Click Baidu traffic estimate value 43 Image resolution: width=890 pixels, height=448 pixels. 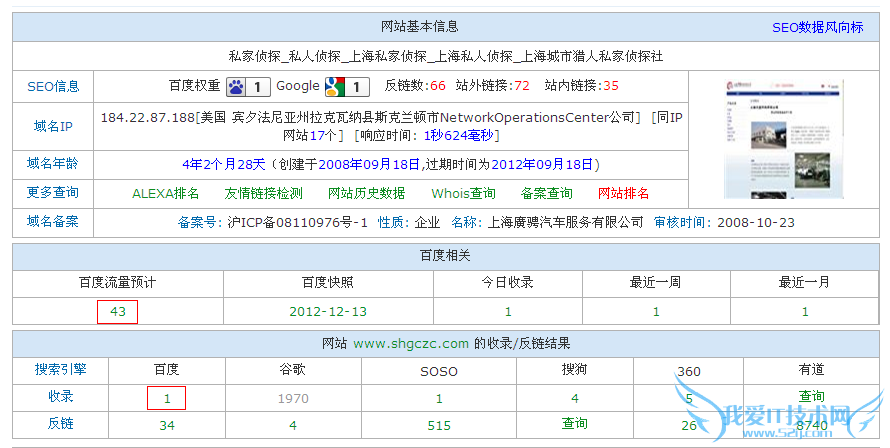117,312
